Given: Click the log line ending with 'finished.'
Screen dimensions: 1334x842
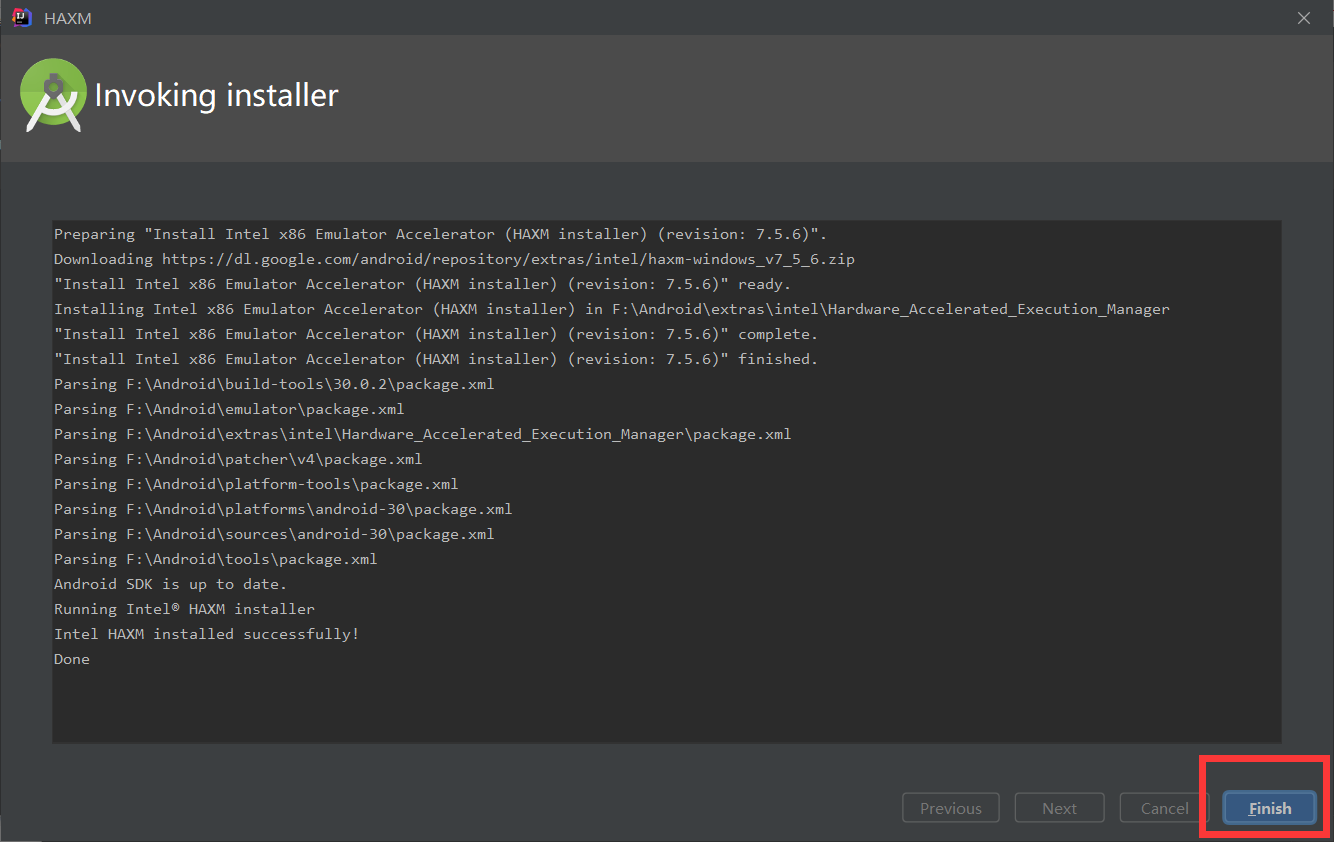Looking at the screenshot, I should tap(436, 359).
